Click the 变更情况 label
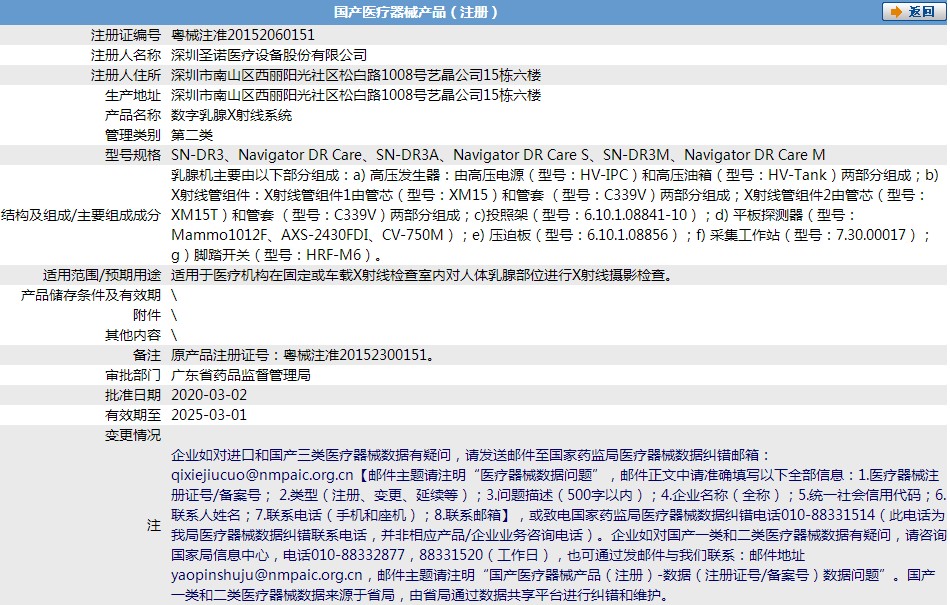The height and width of the screenshot is (605, 950). tap(133, 435)
